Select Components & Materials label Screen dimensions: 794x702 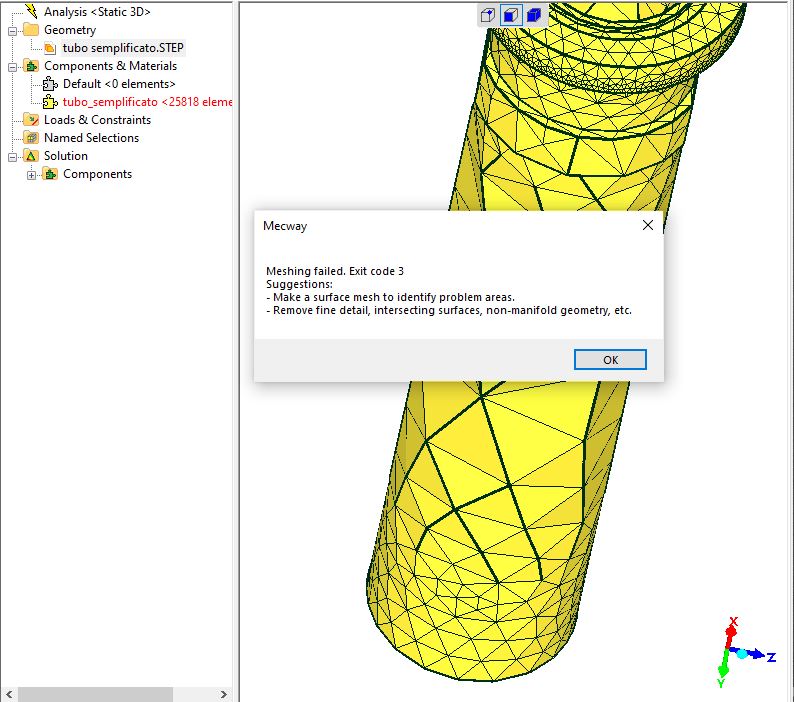pos(110,66)
